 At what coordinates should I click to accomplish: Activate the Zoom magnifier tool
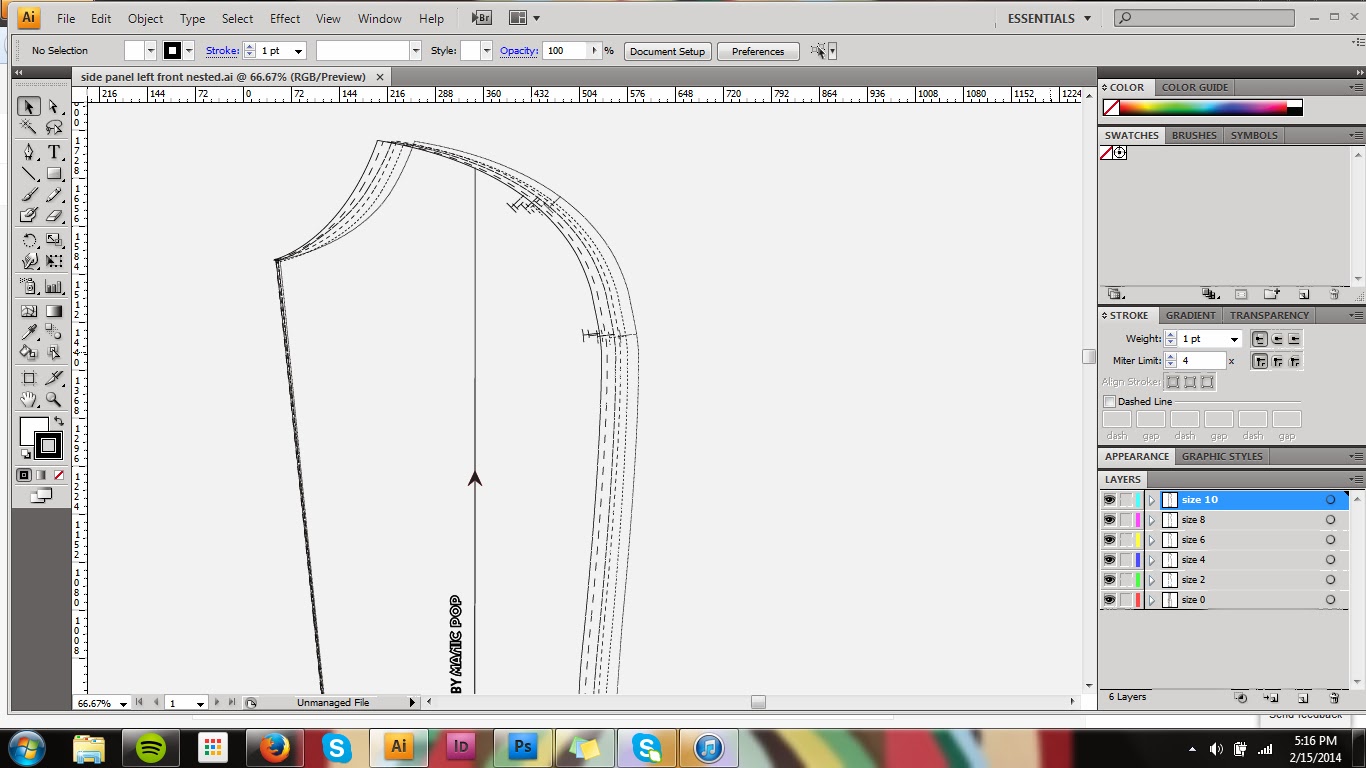pyautogui.click(x=54, y=399)
